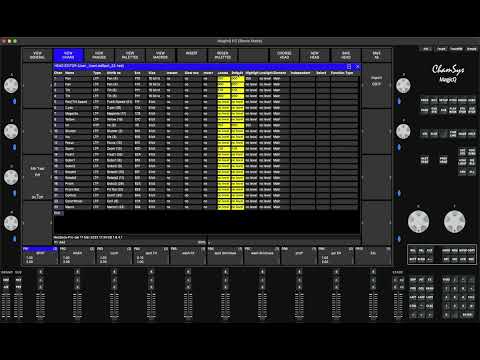Open the TIME LINE window button
The image size is (480, 360).
coord(453,134)
